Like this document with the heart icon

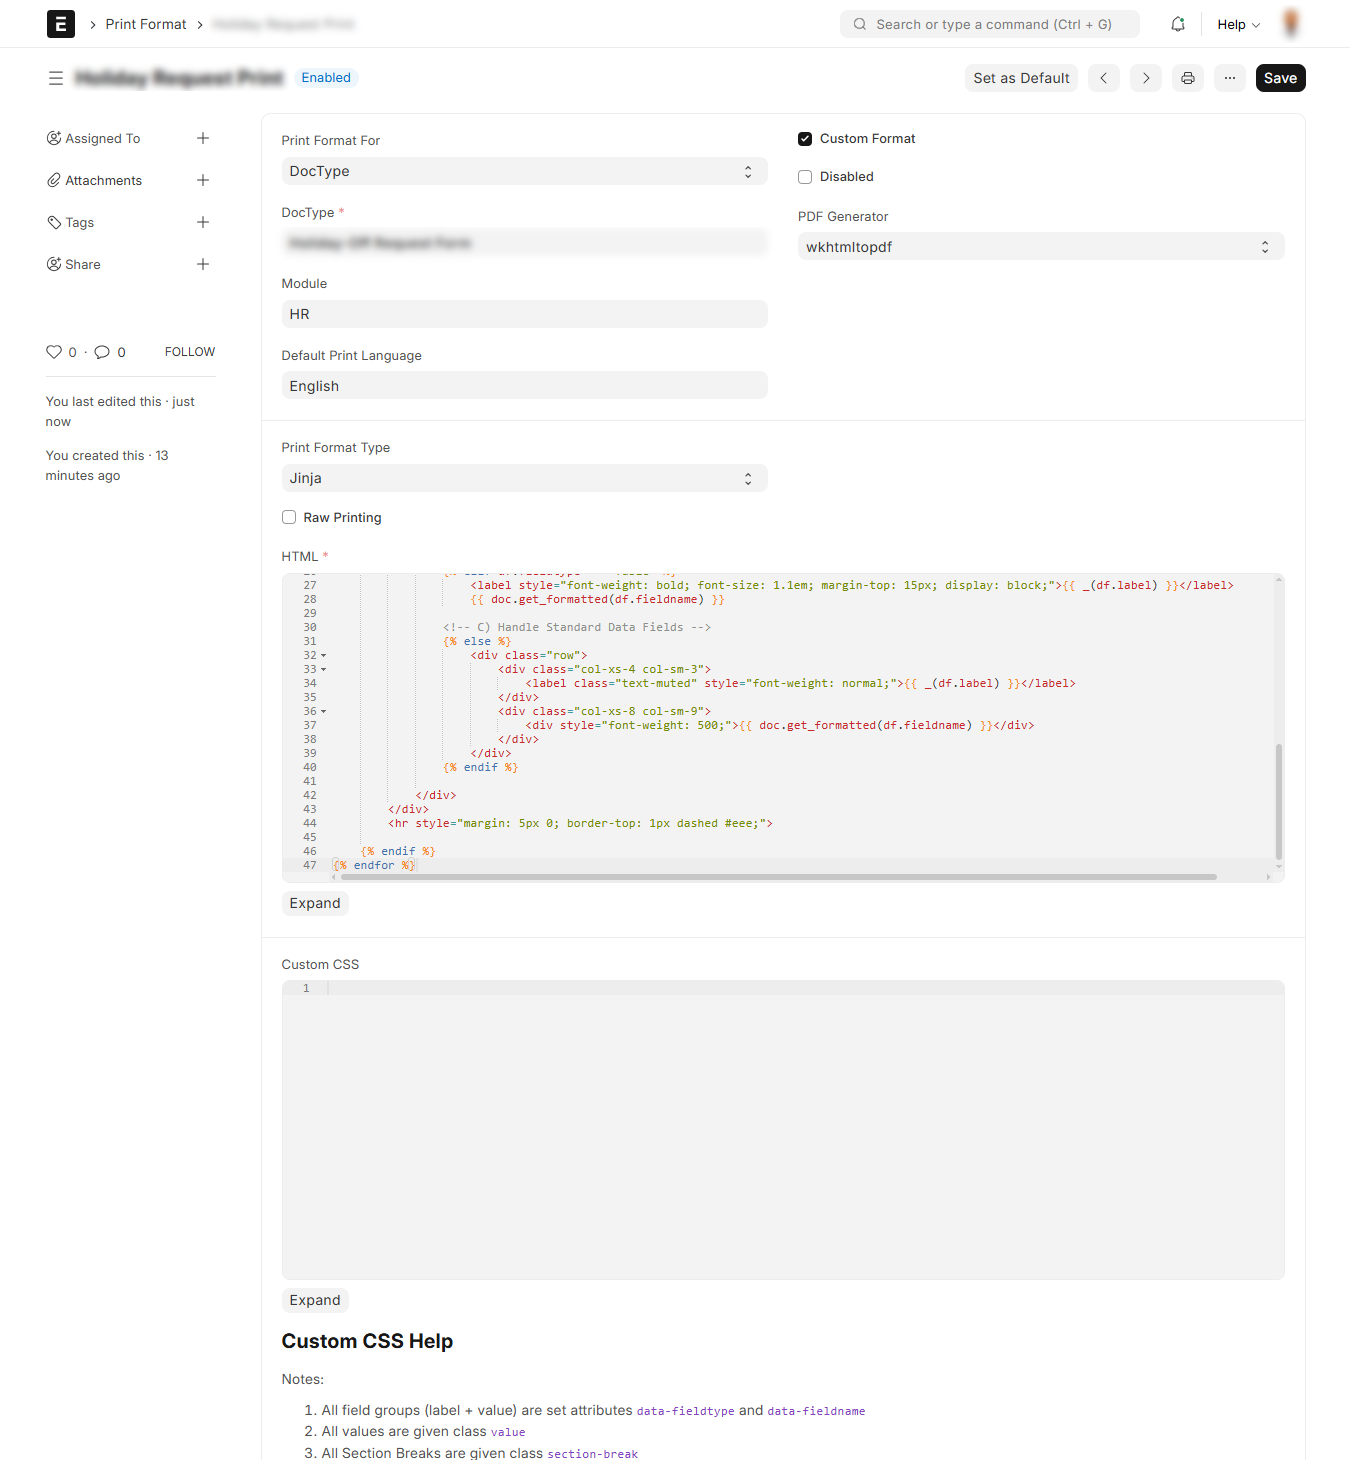[54, 352]
